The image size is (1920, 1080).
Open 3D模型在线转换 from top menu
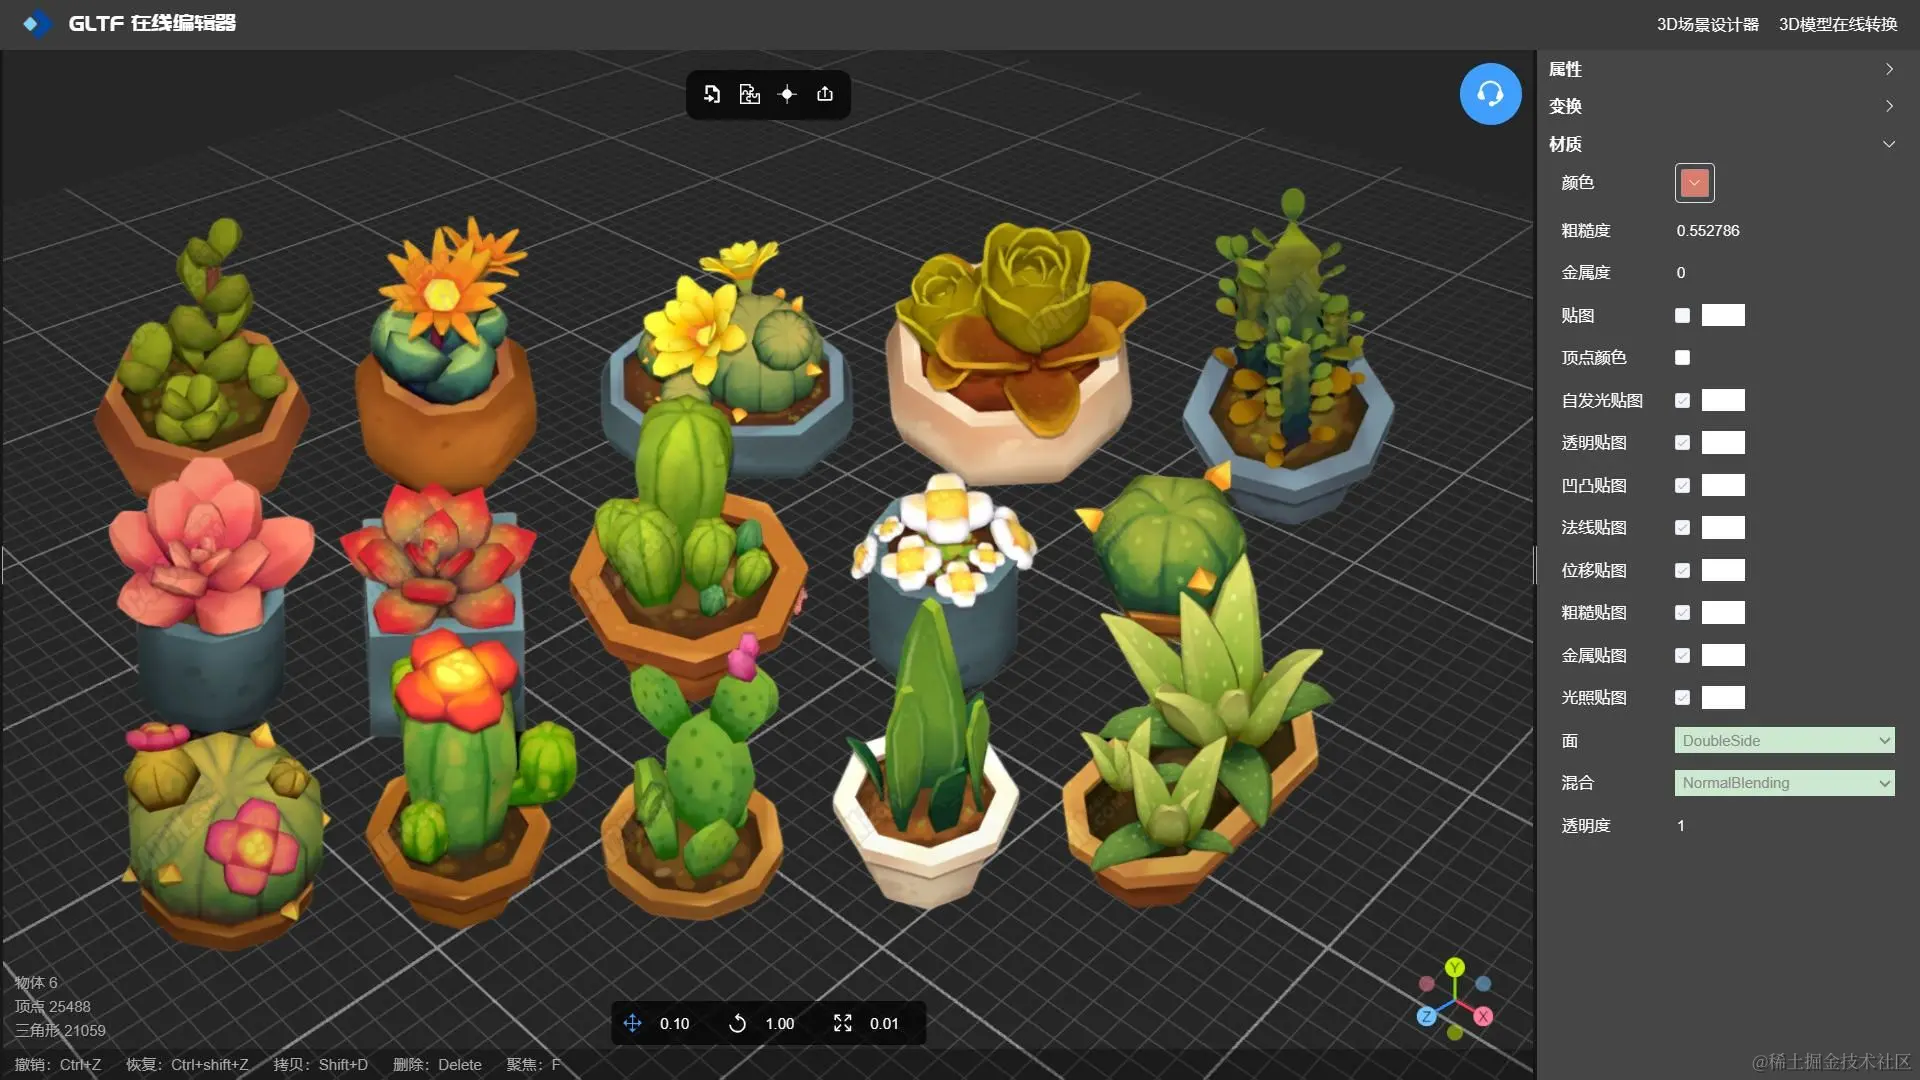1837,24
